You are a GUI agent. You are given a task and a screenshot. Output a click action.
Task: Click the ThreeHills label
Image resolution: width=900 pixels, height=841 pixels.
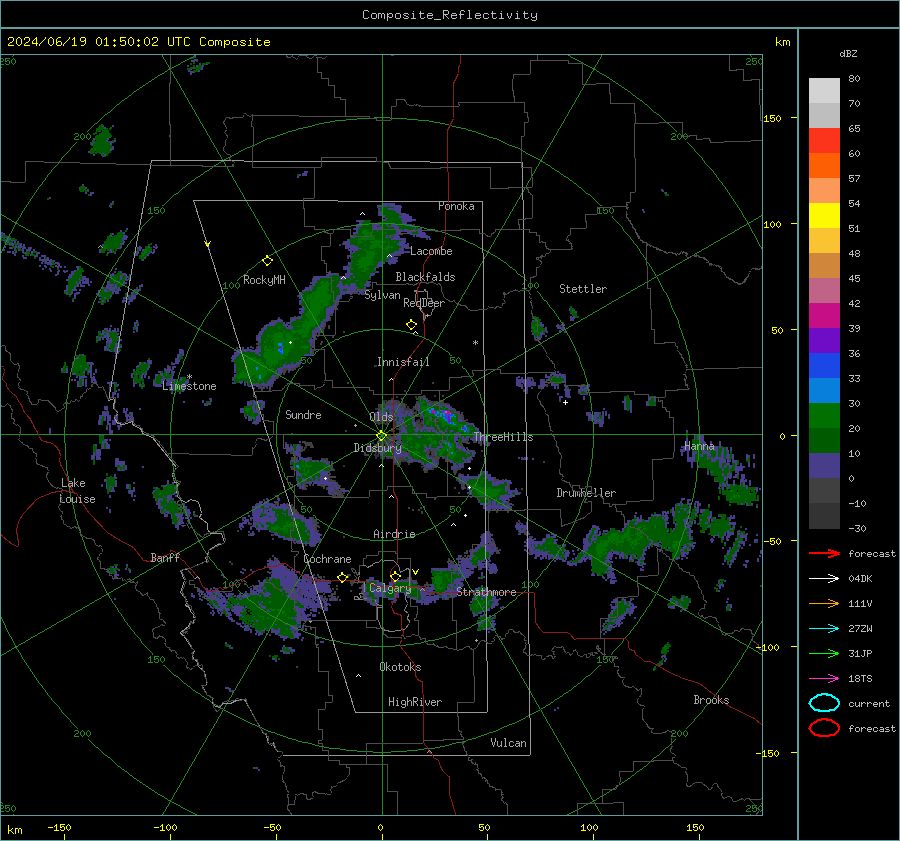point(503,437)
